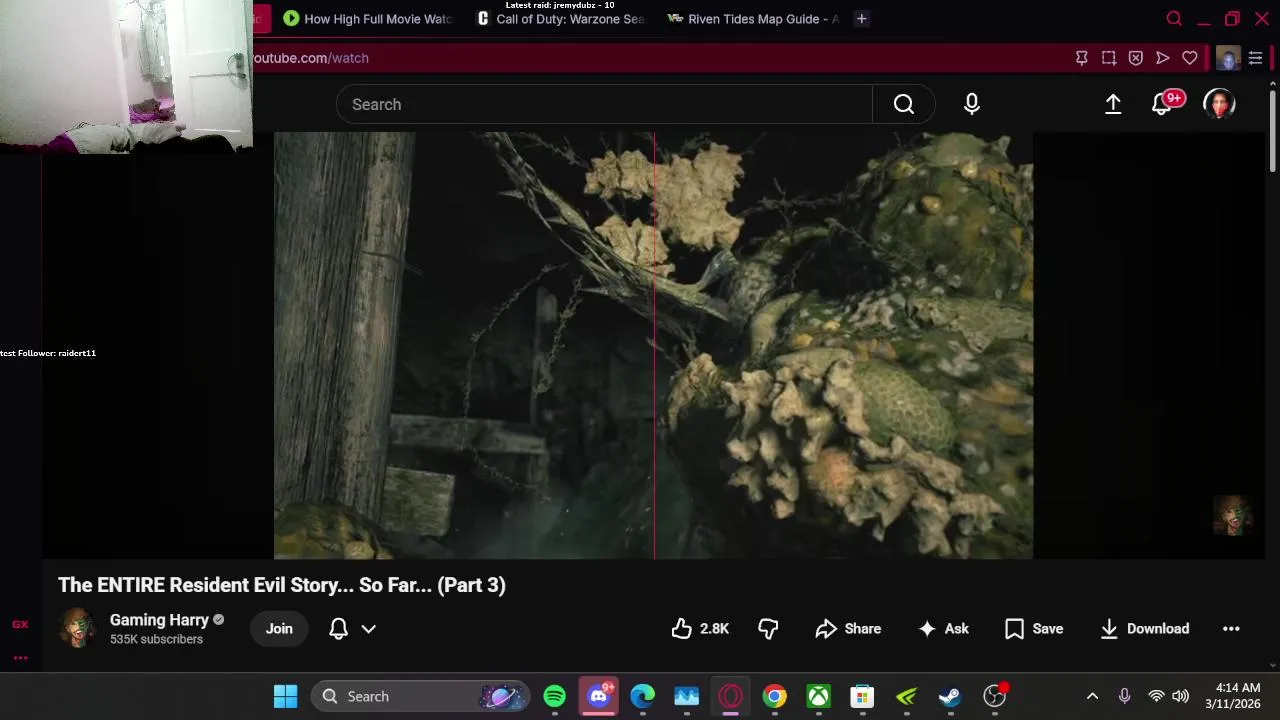This screenshot has width=1280, height=720.
Task: Open Gaming Harry channel name link
Action: [159, 620]
